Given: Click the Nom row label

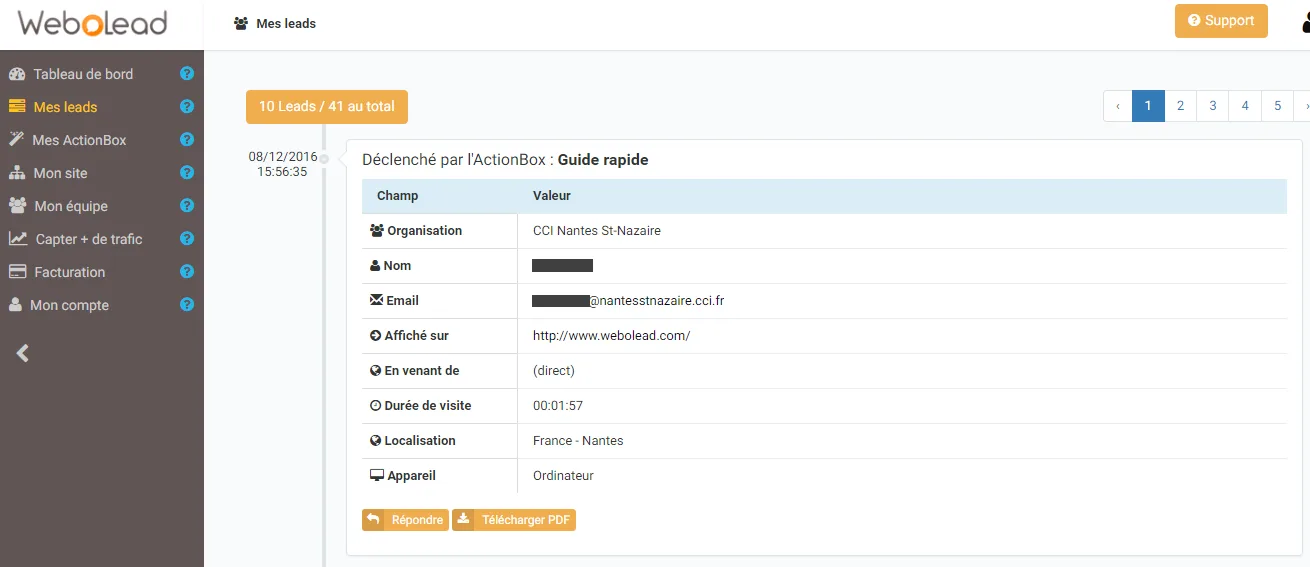Looking at the screenshot, I should (390, 266).
